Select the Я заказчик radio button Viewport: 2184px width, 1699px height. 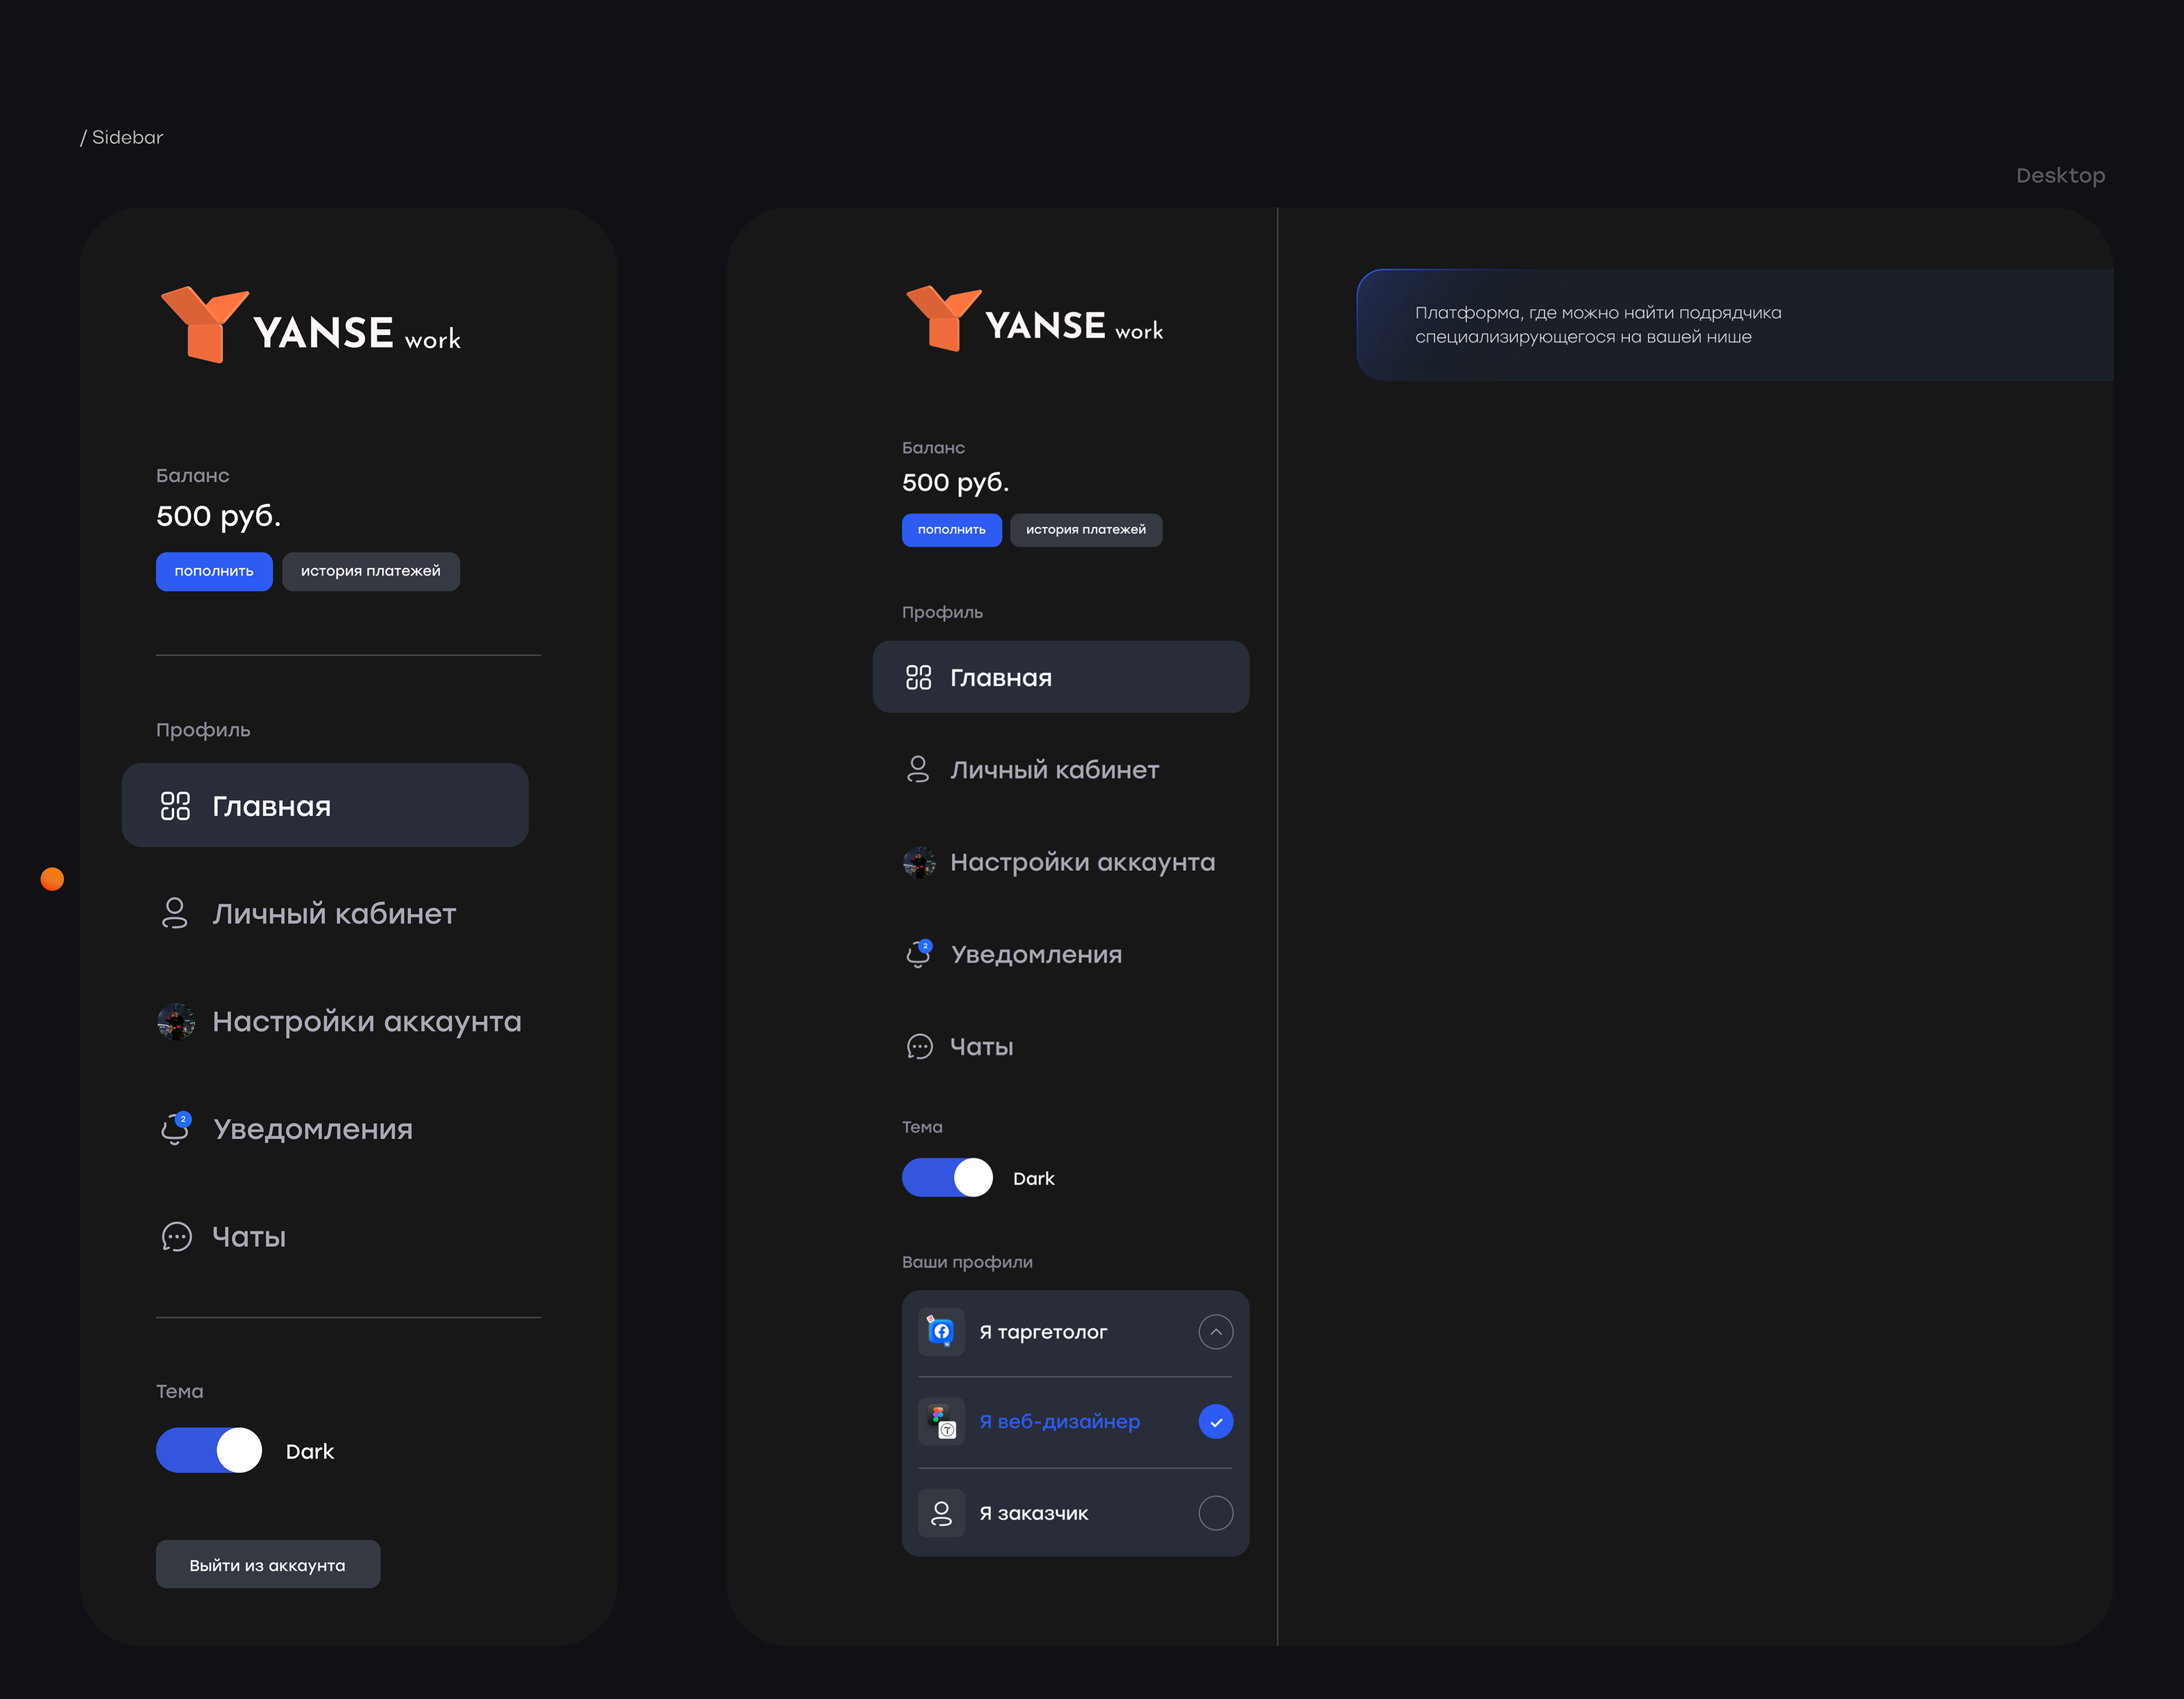click(1215, 1513)
